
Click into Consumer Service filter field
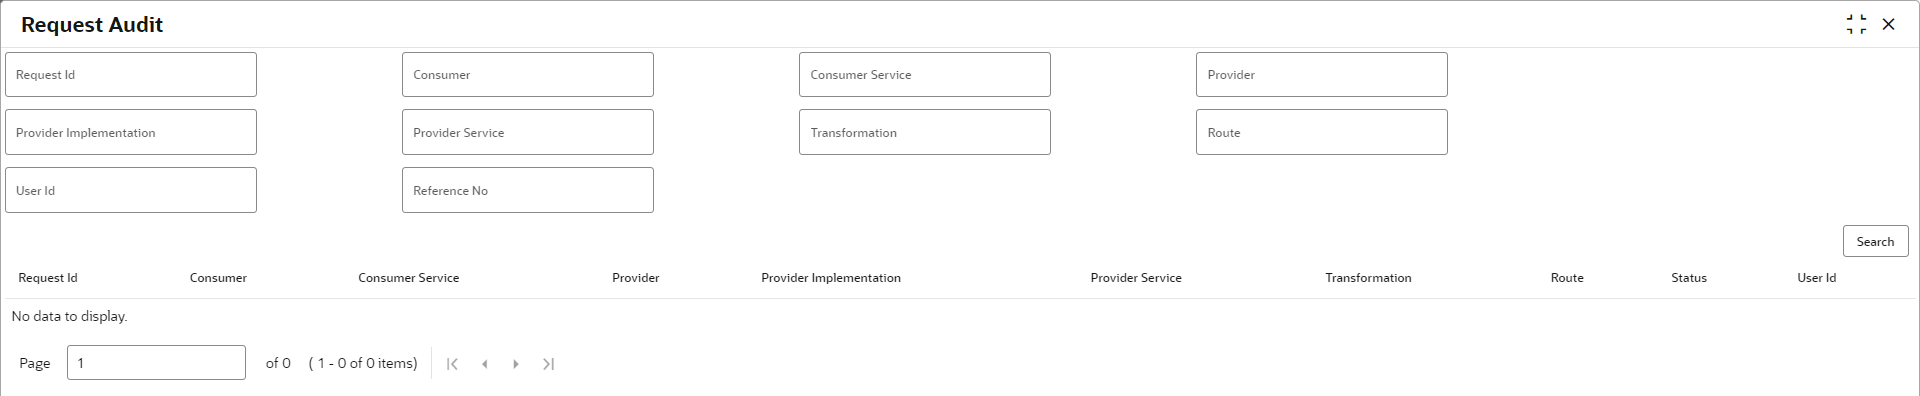pos(925,75)
